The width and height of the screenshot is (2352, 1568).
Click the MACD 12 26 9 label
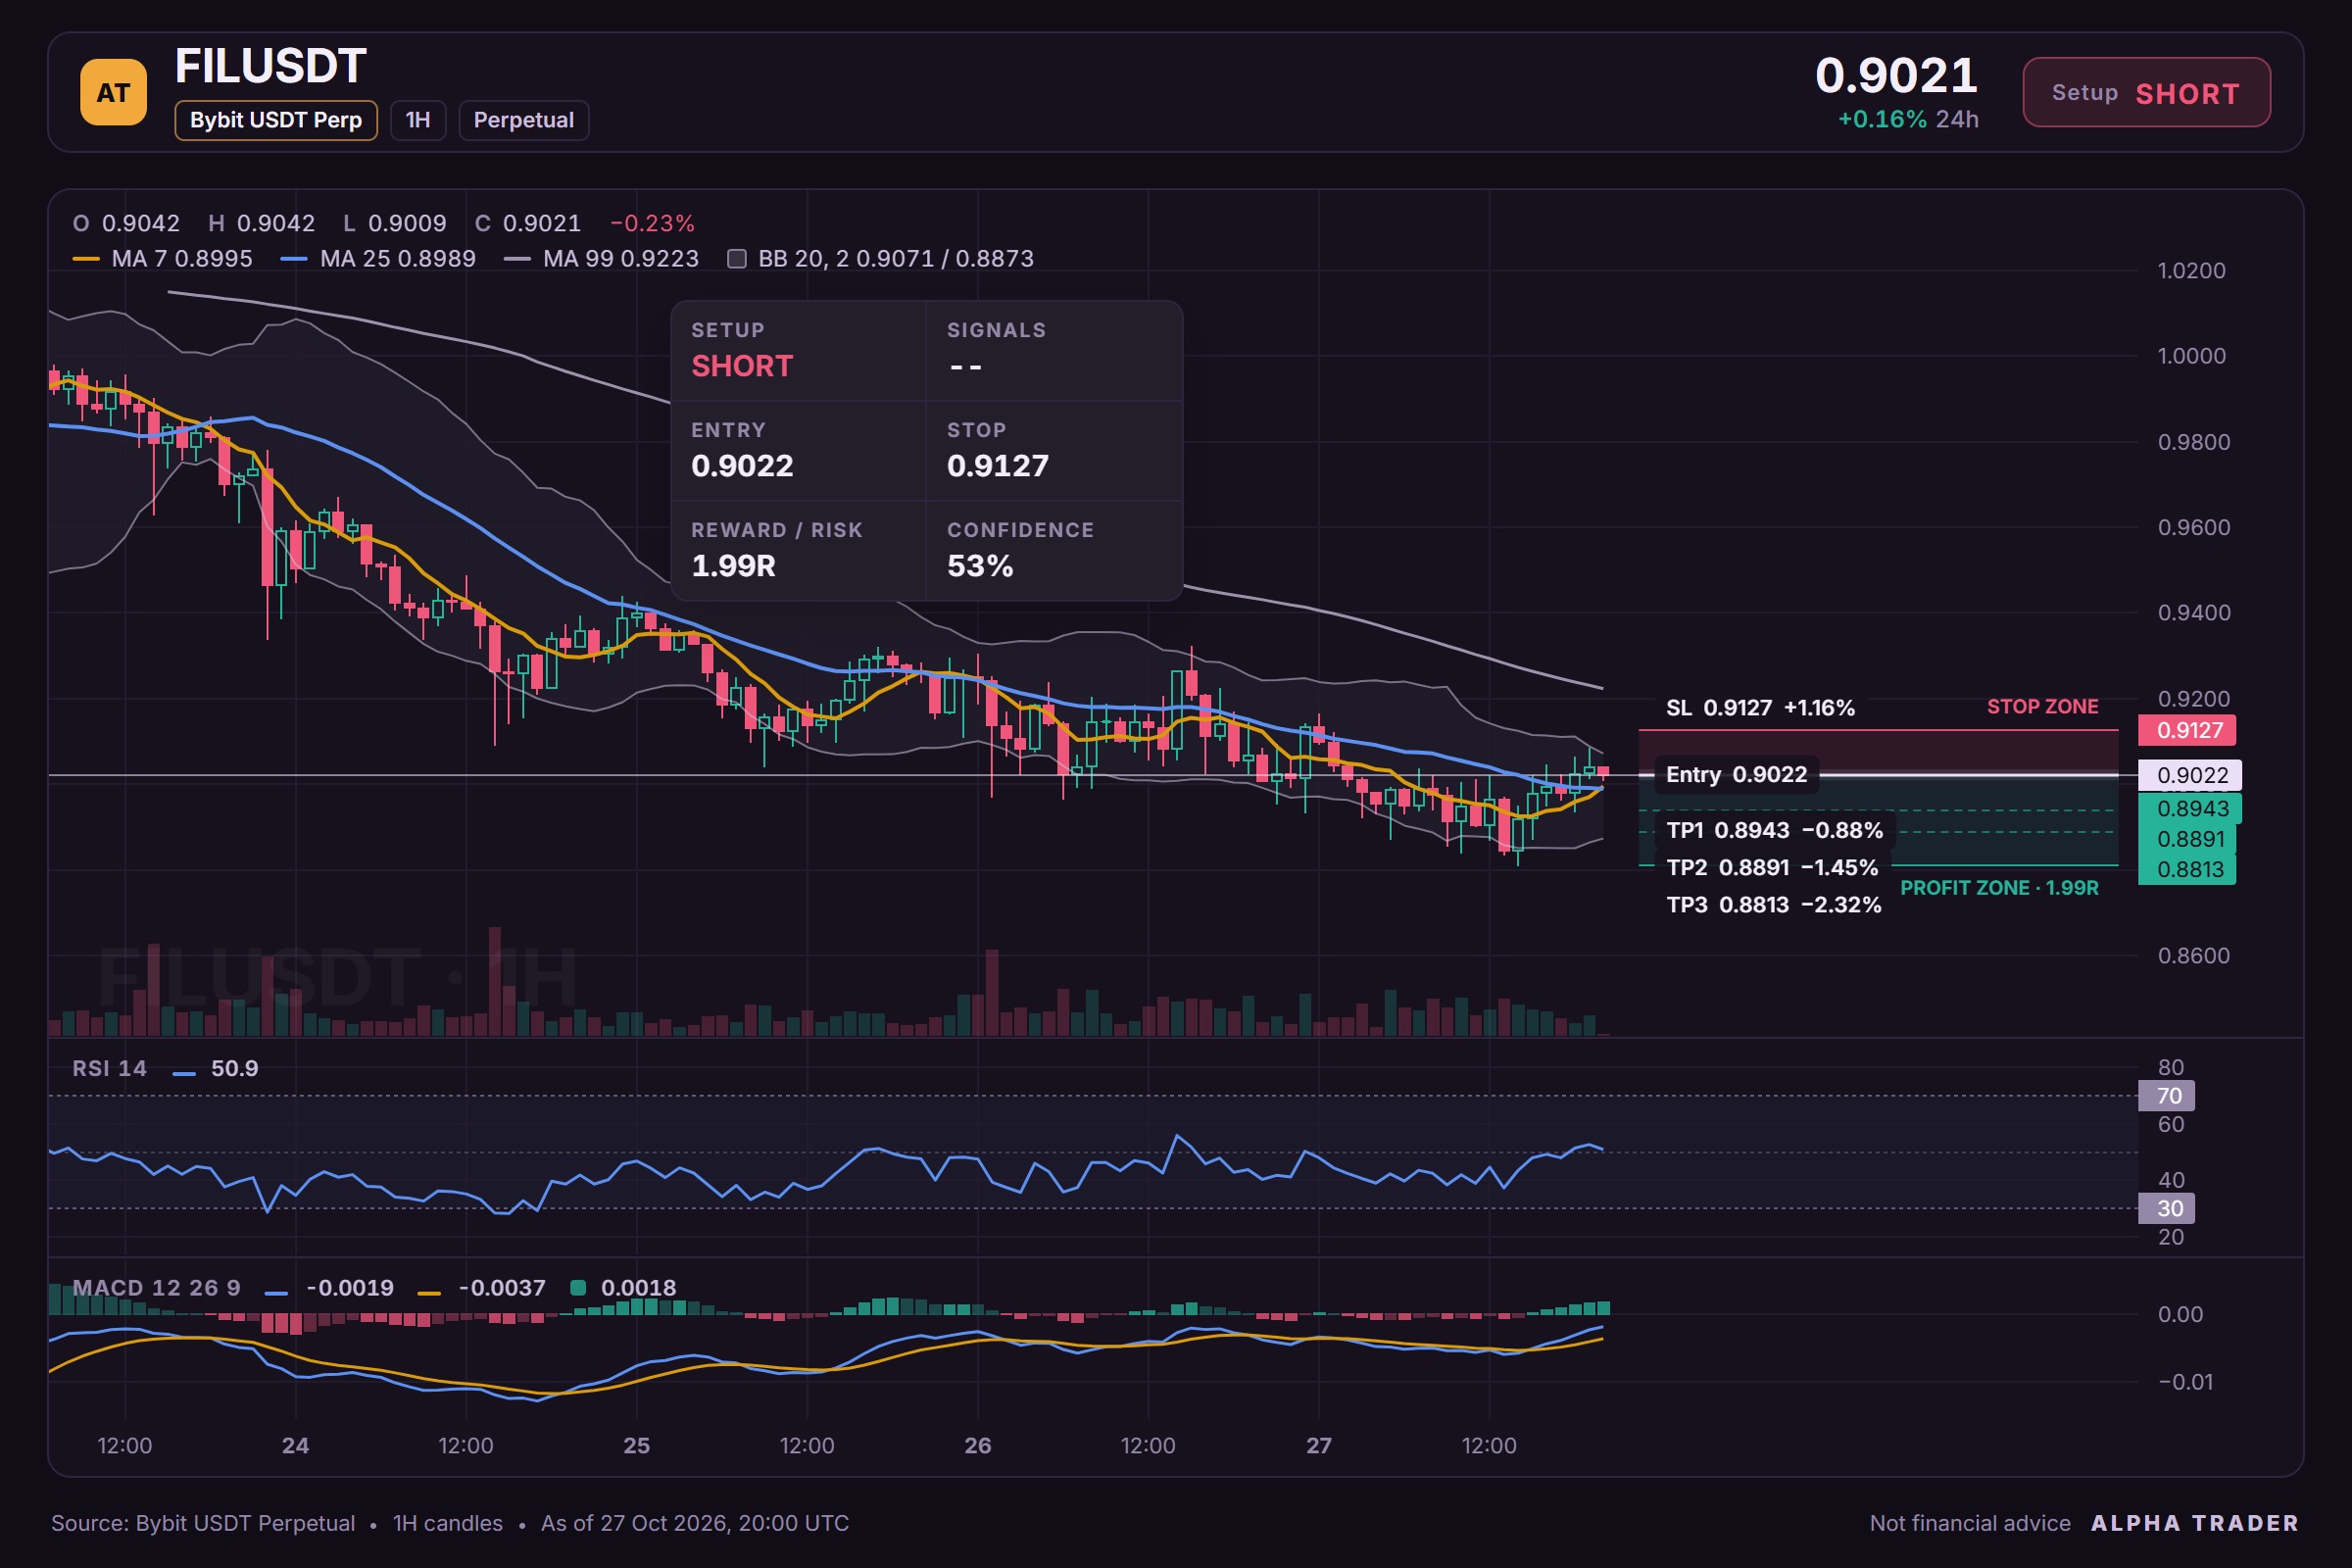click(156, 1288)
